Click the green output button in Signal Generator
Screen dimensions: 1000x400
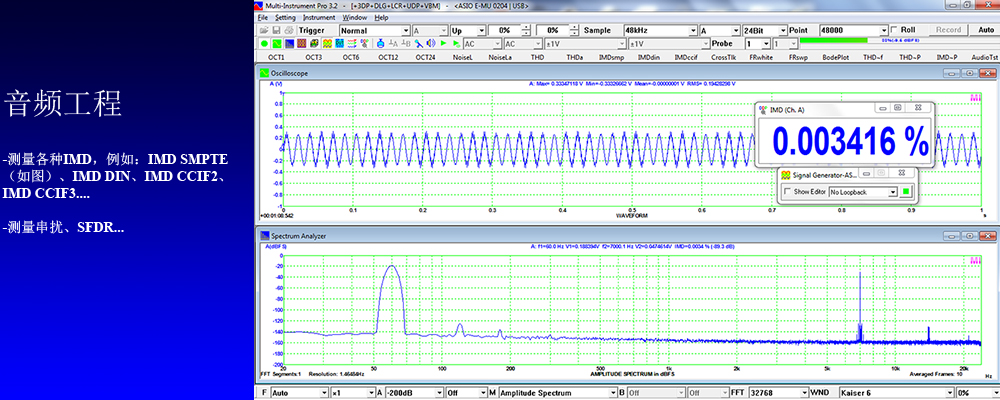point(905,191)
